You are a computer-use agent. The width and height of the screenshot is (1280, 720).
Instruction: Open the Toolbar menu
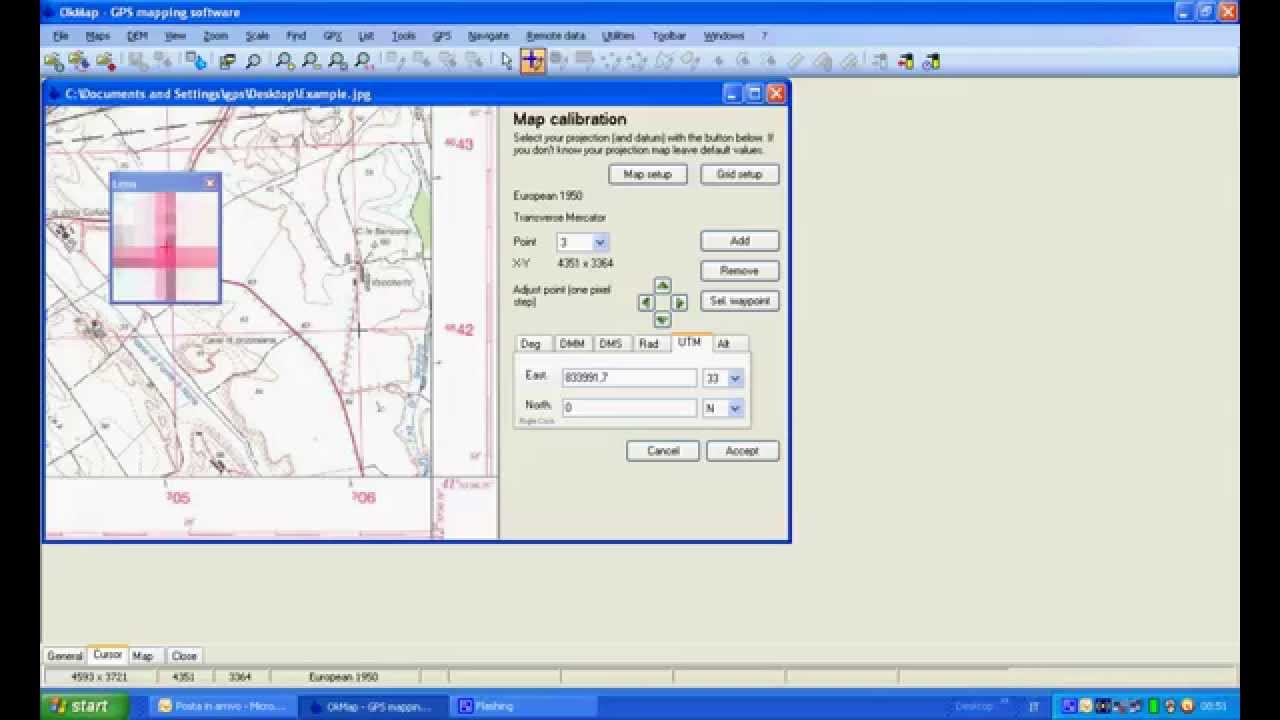pyautogui.click(x=669, y=36)
